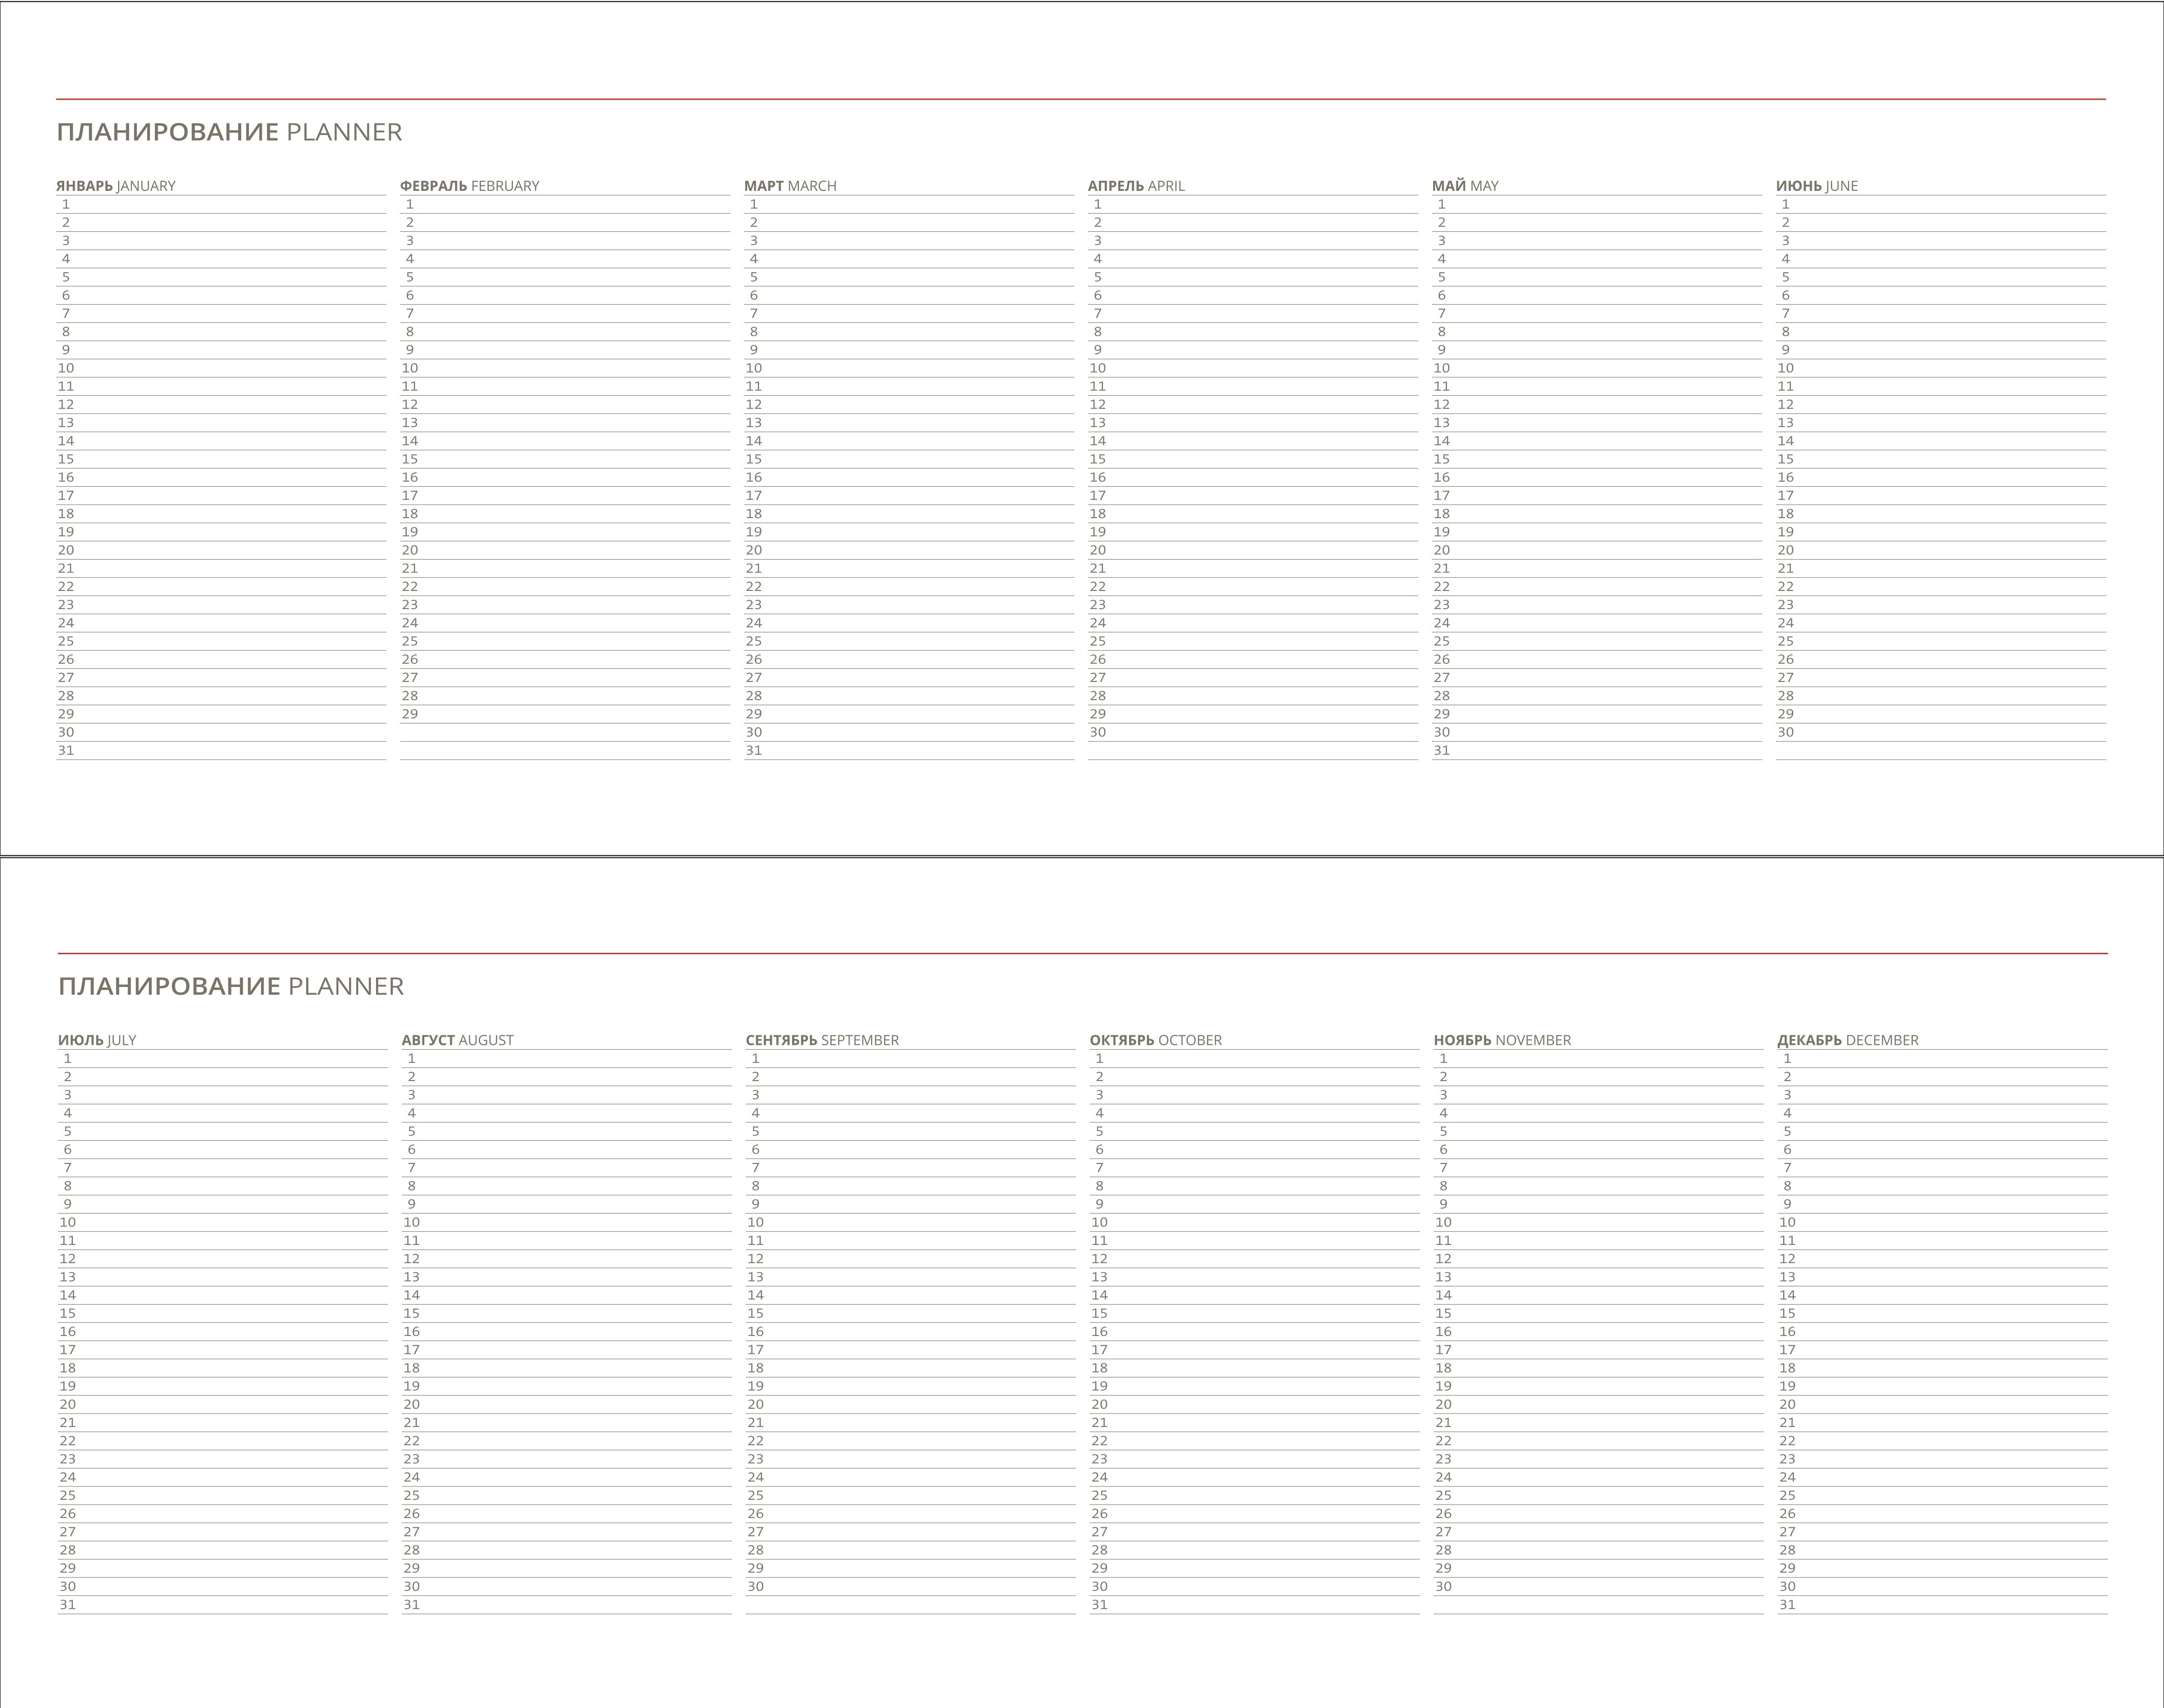Select day 22 row in April
2164x1708 pixels.
tap(1253, 587)
